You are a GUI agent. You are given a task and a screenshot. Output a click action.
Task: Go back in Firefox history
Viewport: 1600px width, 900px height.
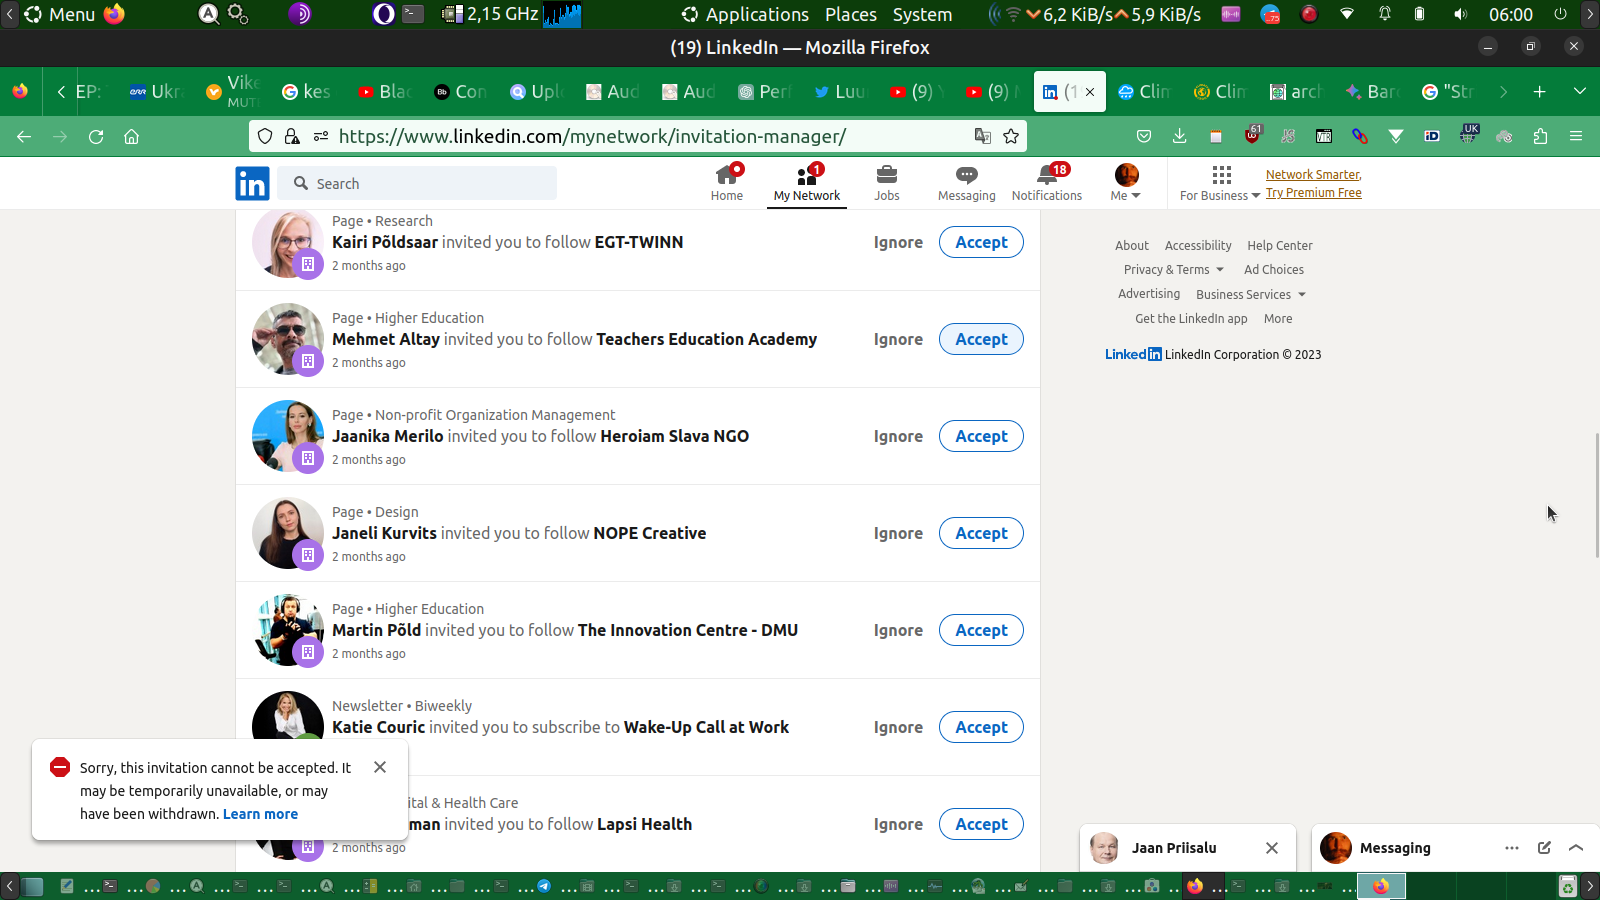pos(24,136)
